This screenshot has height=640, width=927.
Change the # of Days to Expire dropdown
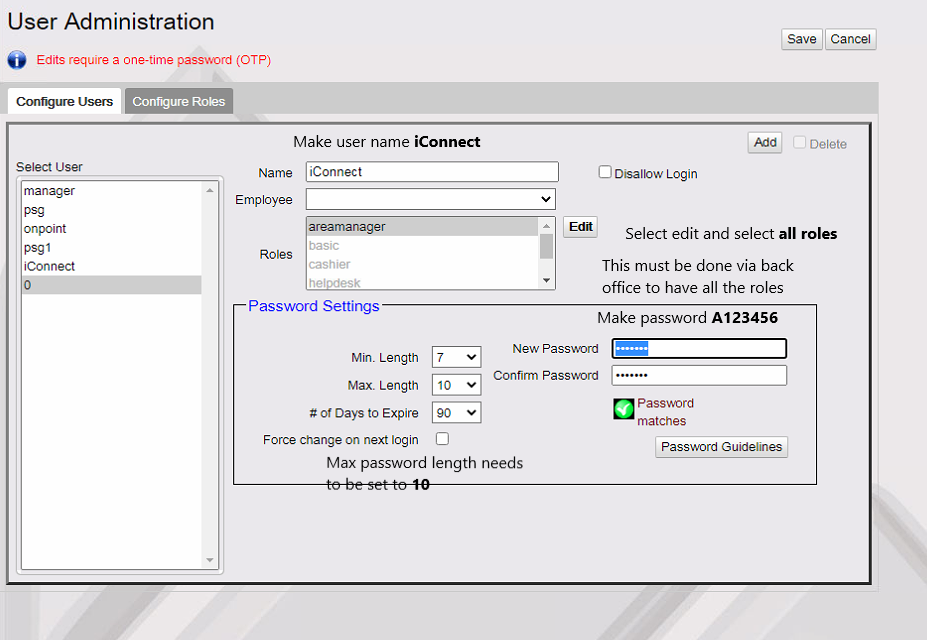pyautogui.click(x=456, y=412)
